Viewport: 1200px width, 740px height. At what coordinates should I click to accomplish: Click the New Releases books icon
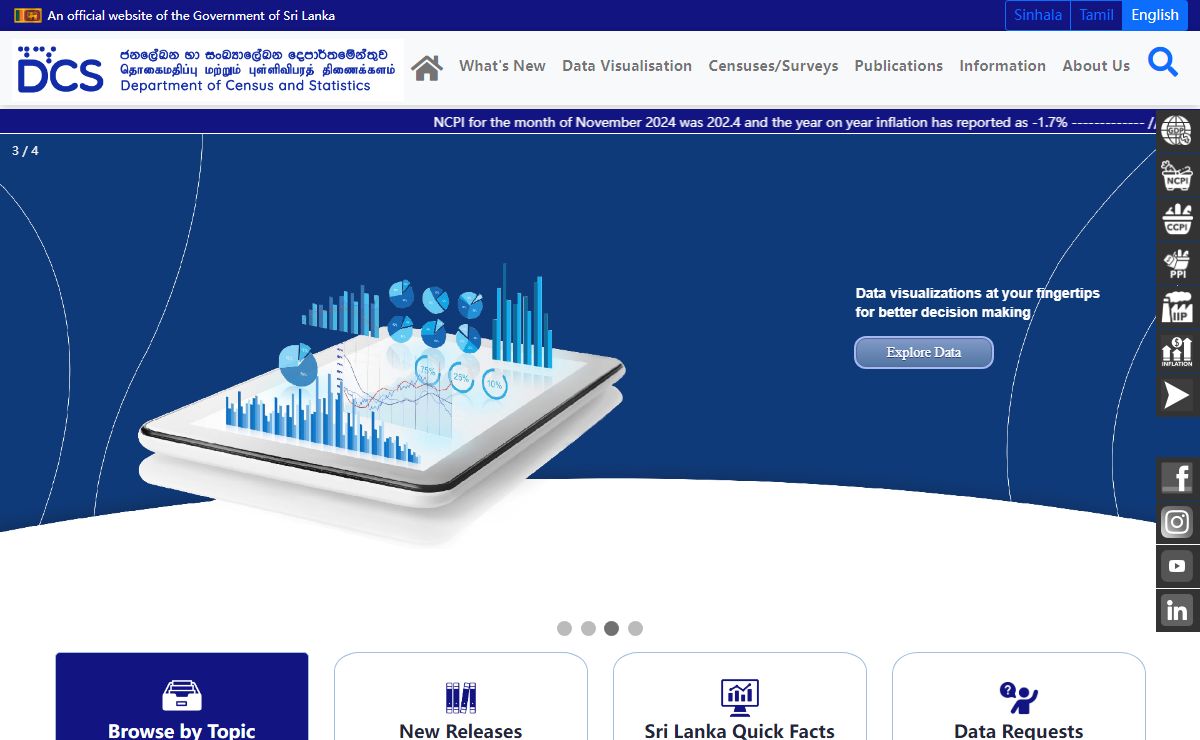click(461, 696)
